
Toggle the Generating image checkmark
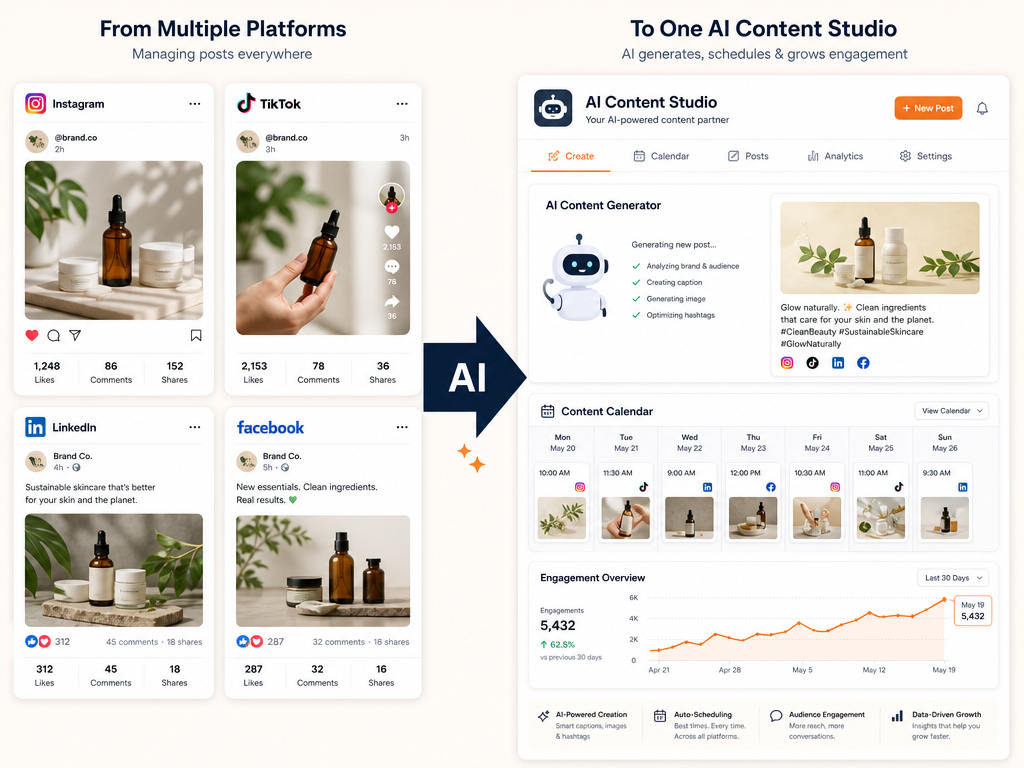tap(636, 298)
